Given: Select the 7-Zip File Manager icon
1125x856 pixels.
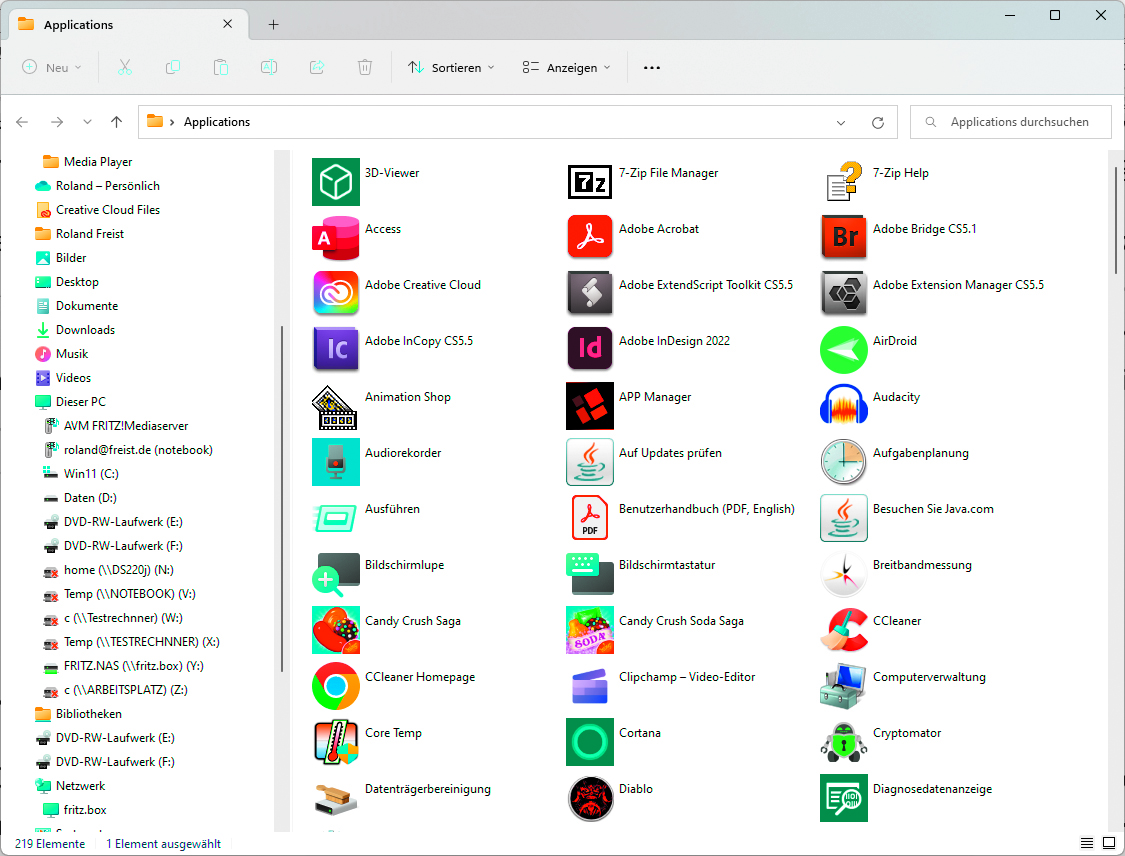Looking at the screenshot, I should tap(590, 182).
